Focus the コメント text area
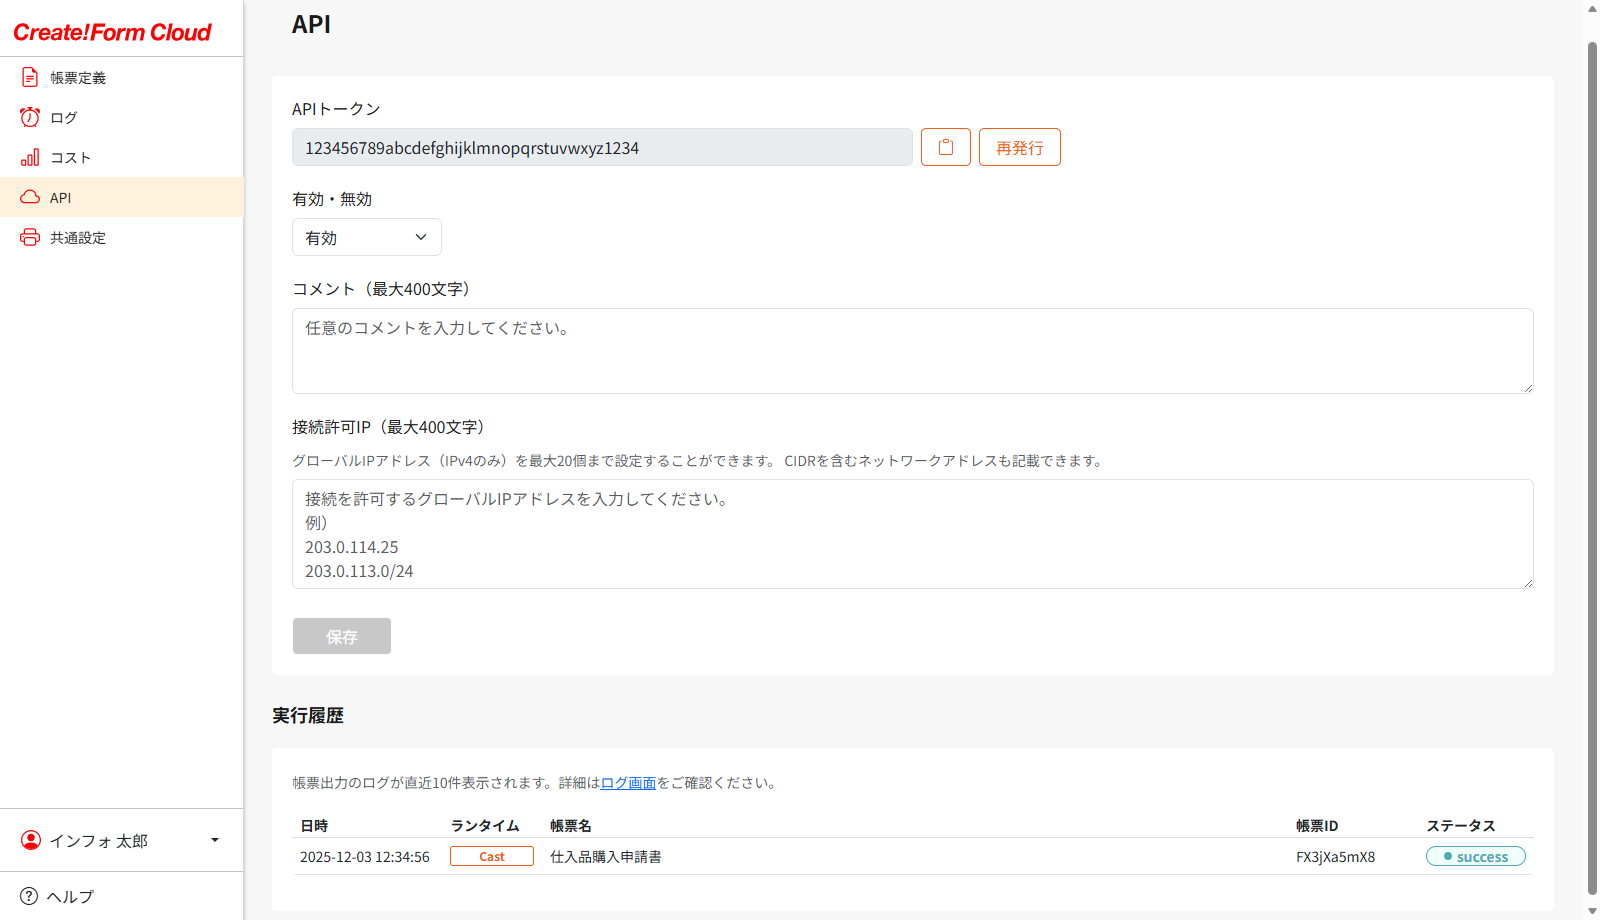The width and height of the screenshot is (1600, 920). pos(912,350)
